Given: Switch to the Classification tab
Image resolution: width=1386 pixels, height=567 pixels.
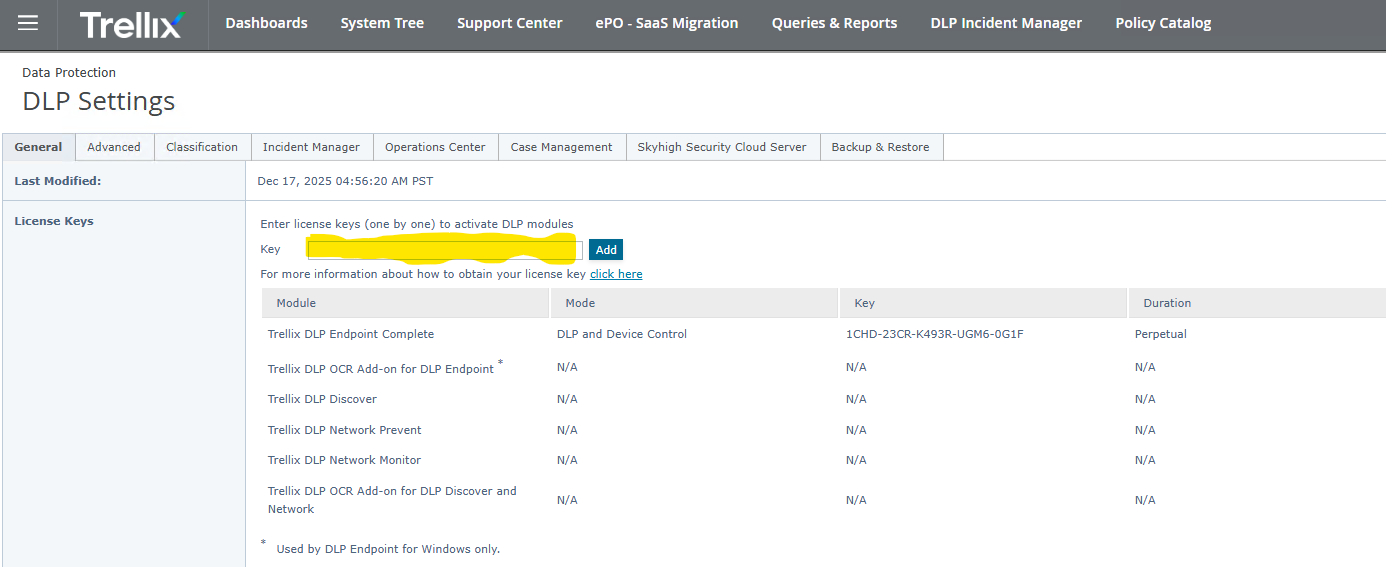Looking at the screenshot, I should [x=202, y=147].
